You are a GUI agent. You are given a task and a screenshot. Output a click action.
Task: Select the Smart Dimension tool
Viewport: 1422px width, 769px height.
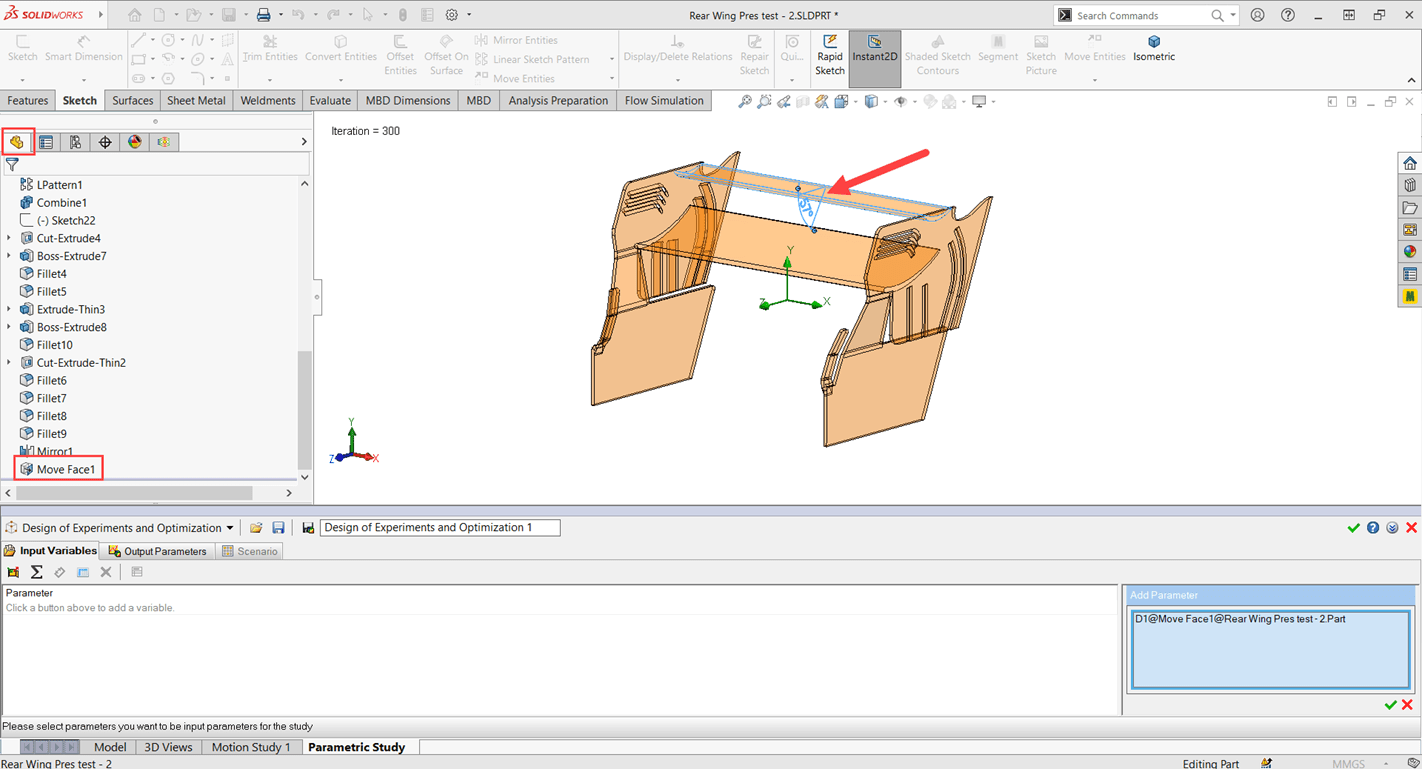[83, 47]
